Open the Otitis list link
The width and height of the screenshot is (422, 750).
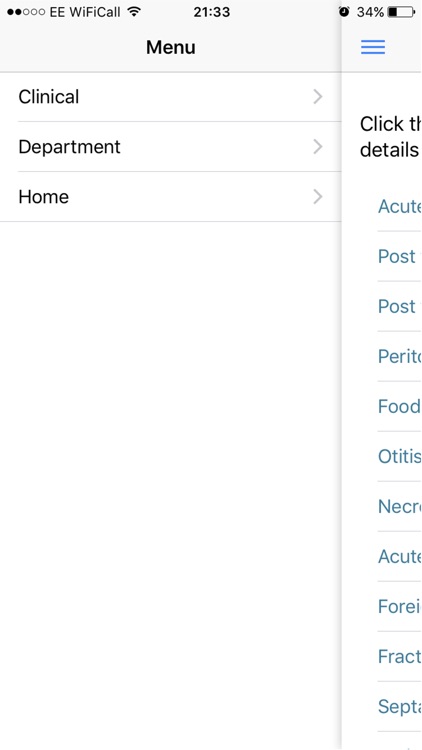click(400, 456)
